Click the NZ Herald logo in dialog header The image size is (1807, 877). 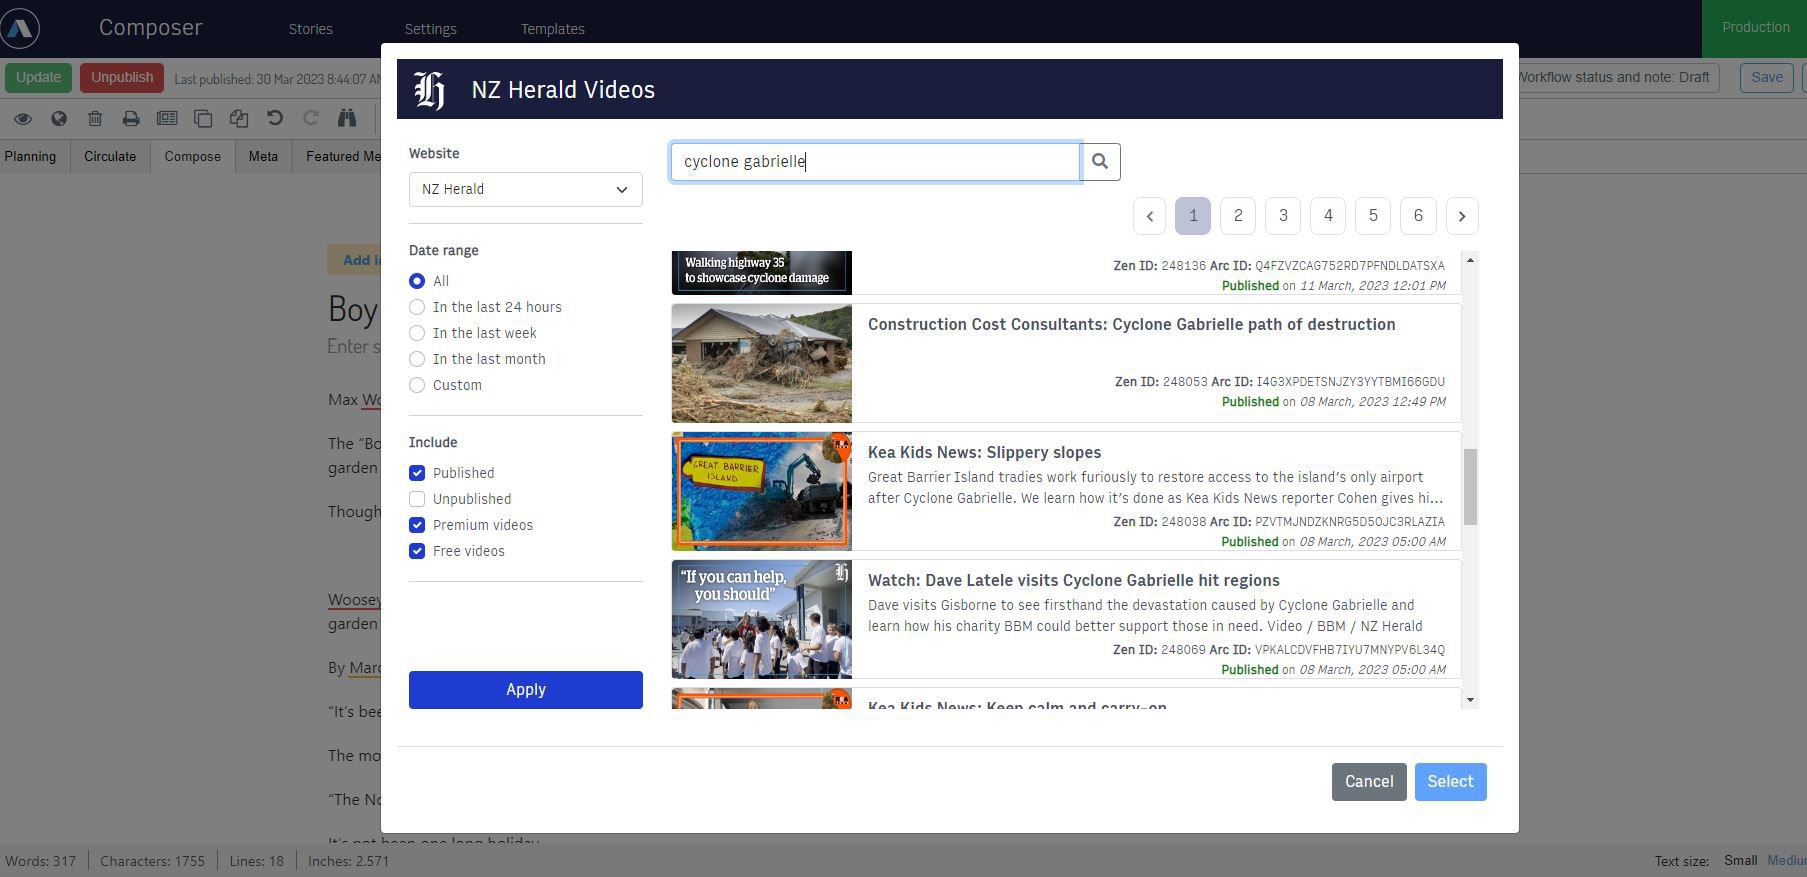pos(430,90)
